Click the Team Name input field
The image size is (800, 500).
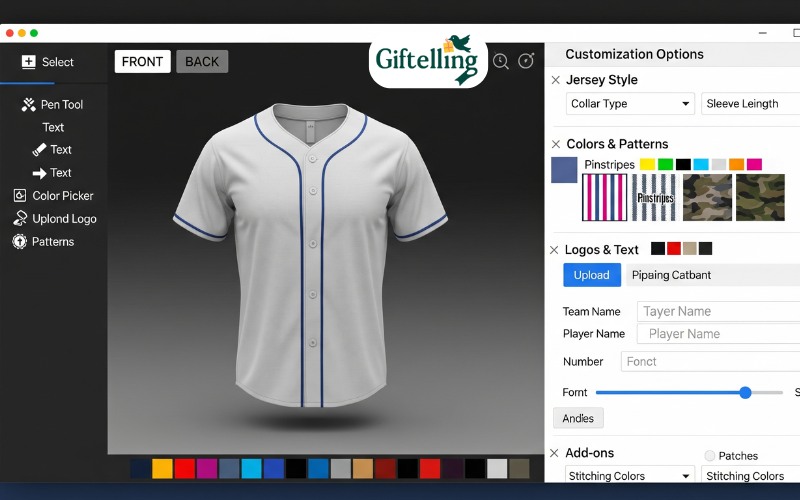pyautogui.click(x=718, y=311)
